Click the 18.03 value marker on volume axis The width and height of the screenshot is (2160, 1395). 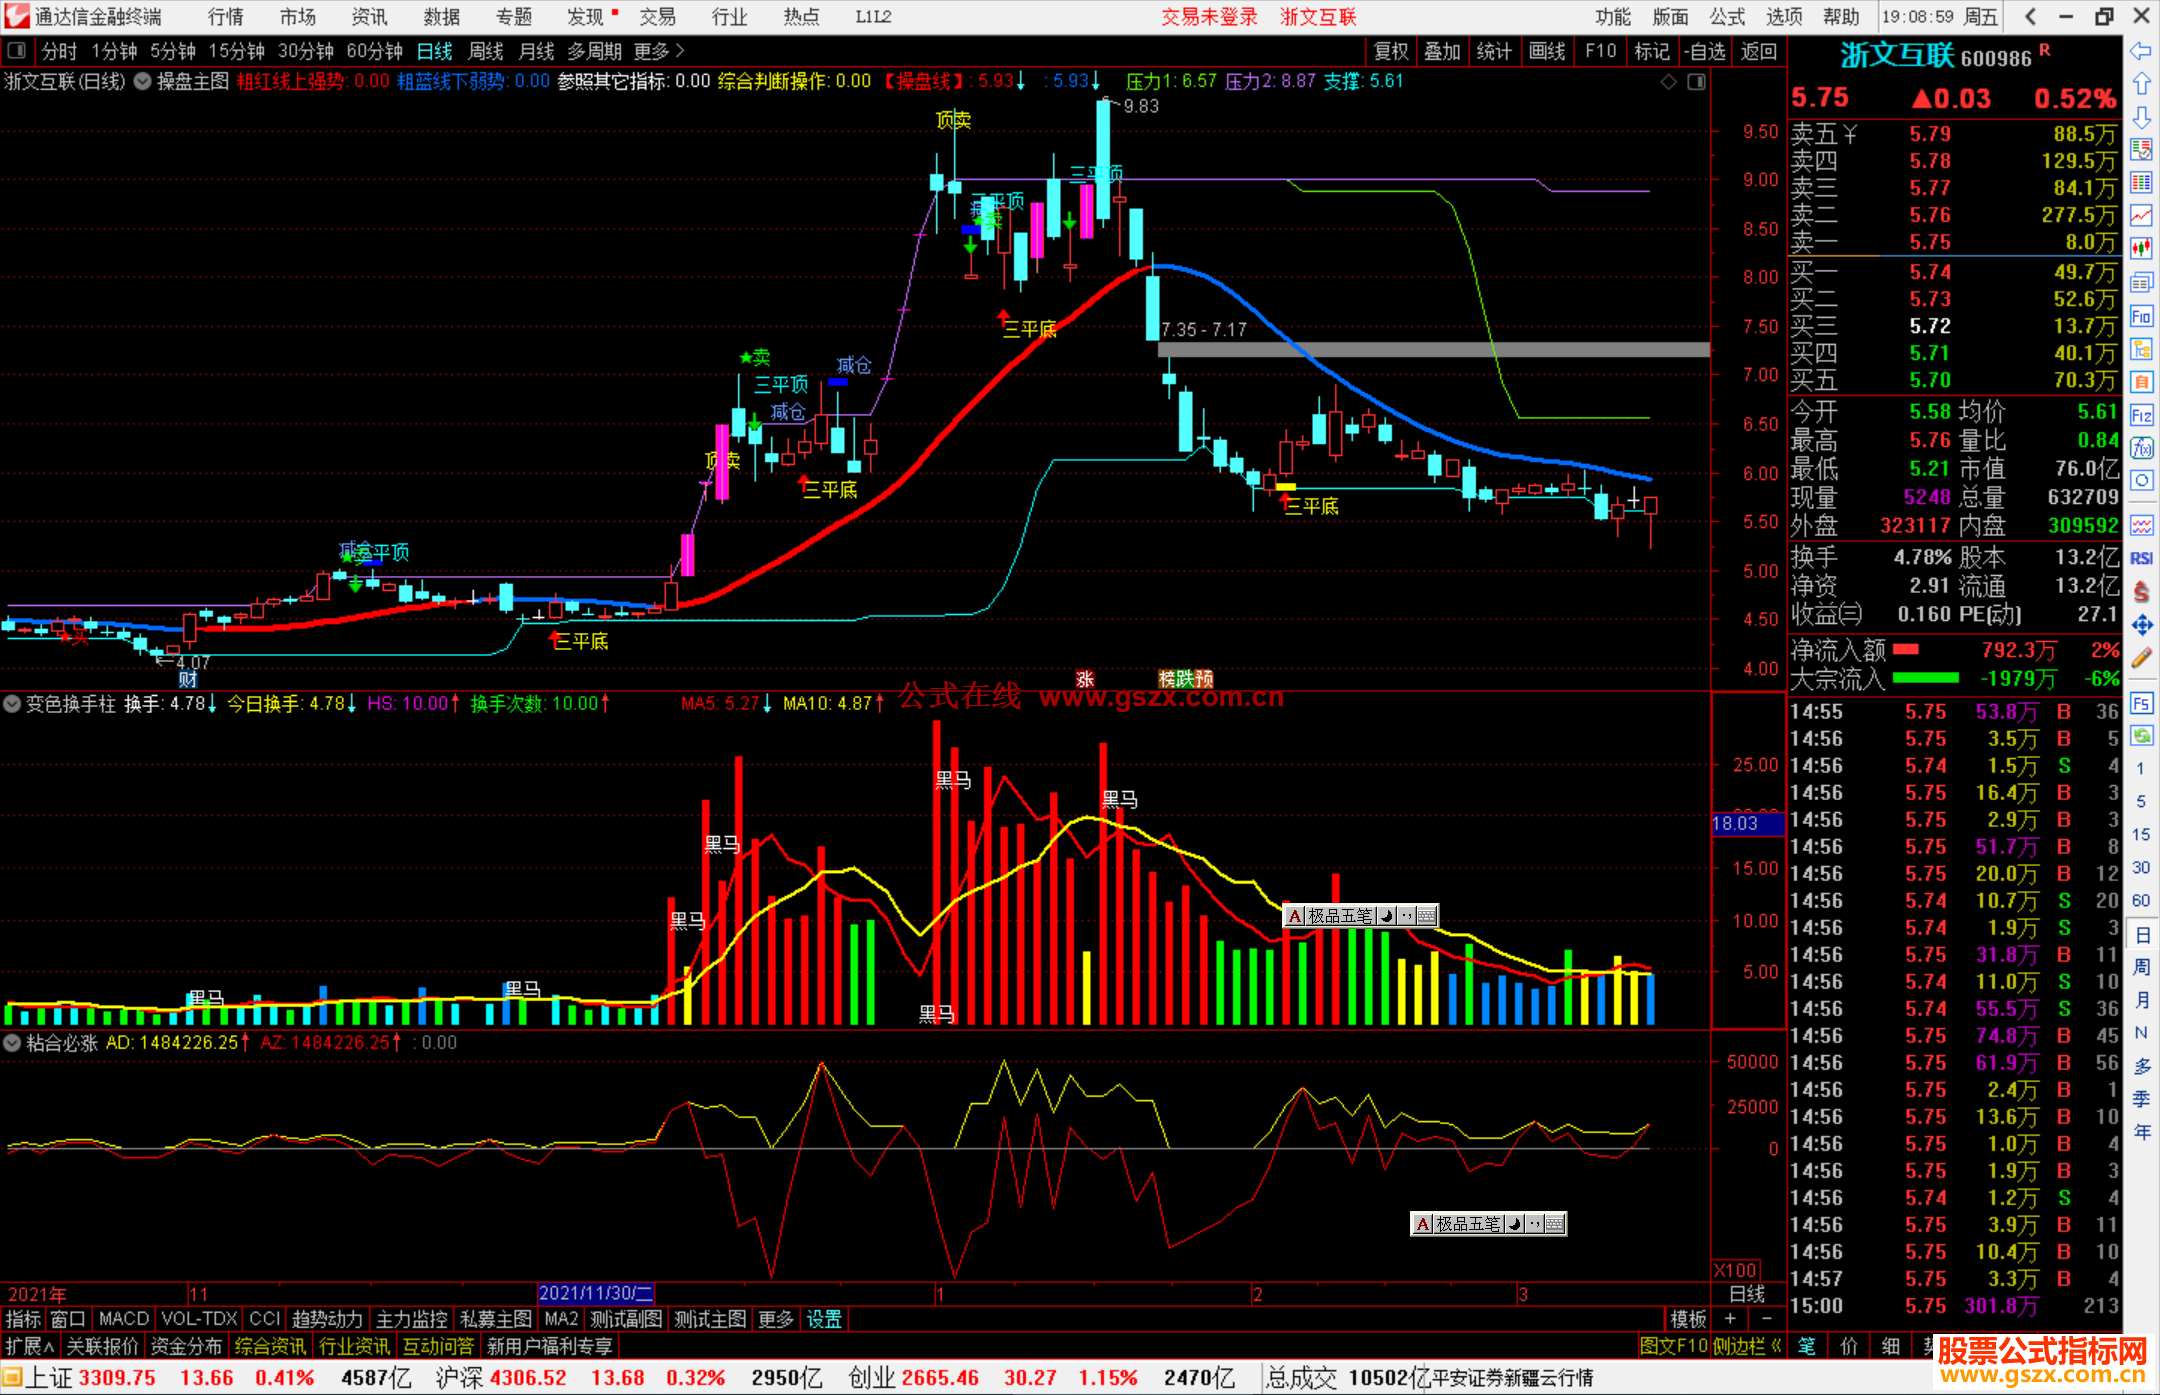[1748, 823]
